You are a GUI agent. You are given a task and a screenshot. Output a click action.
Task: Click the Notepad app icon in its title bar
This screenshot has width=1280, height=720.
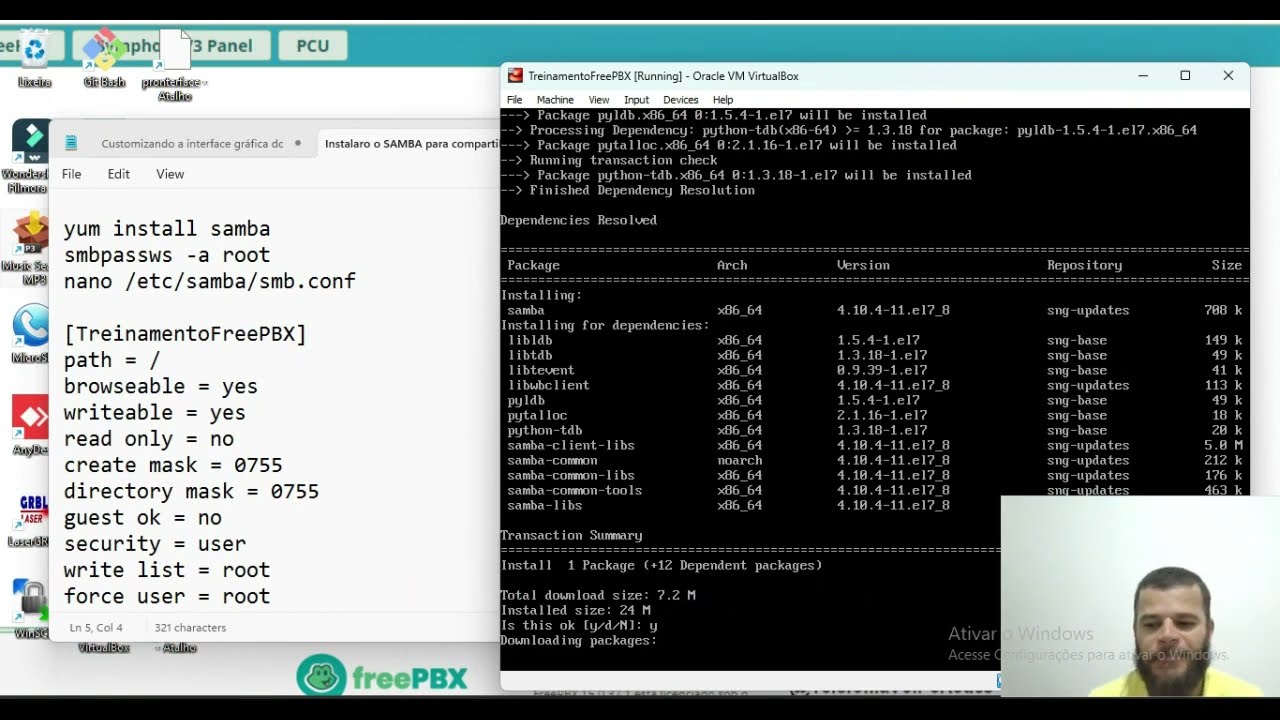71,143
